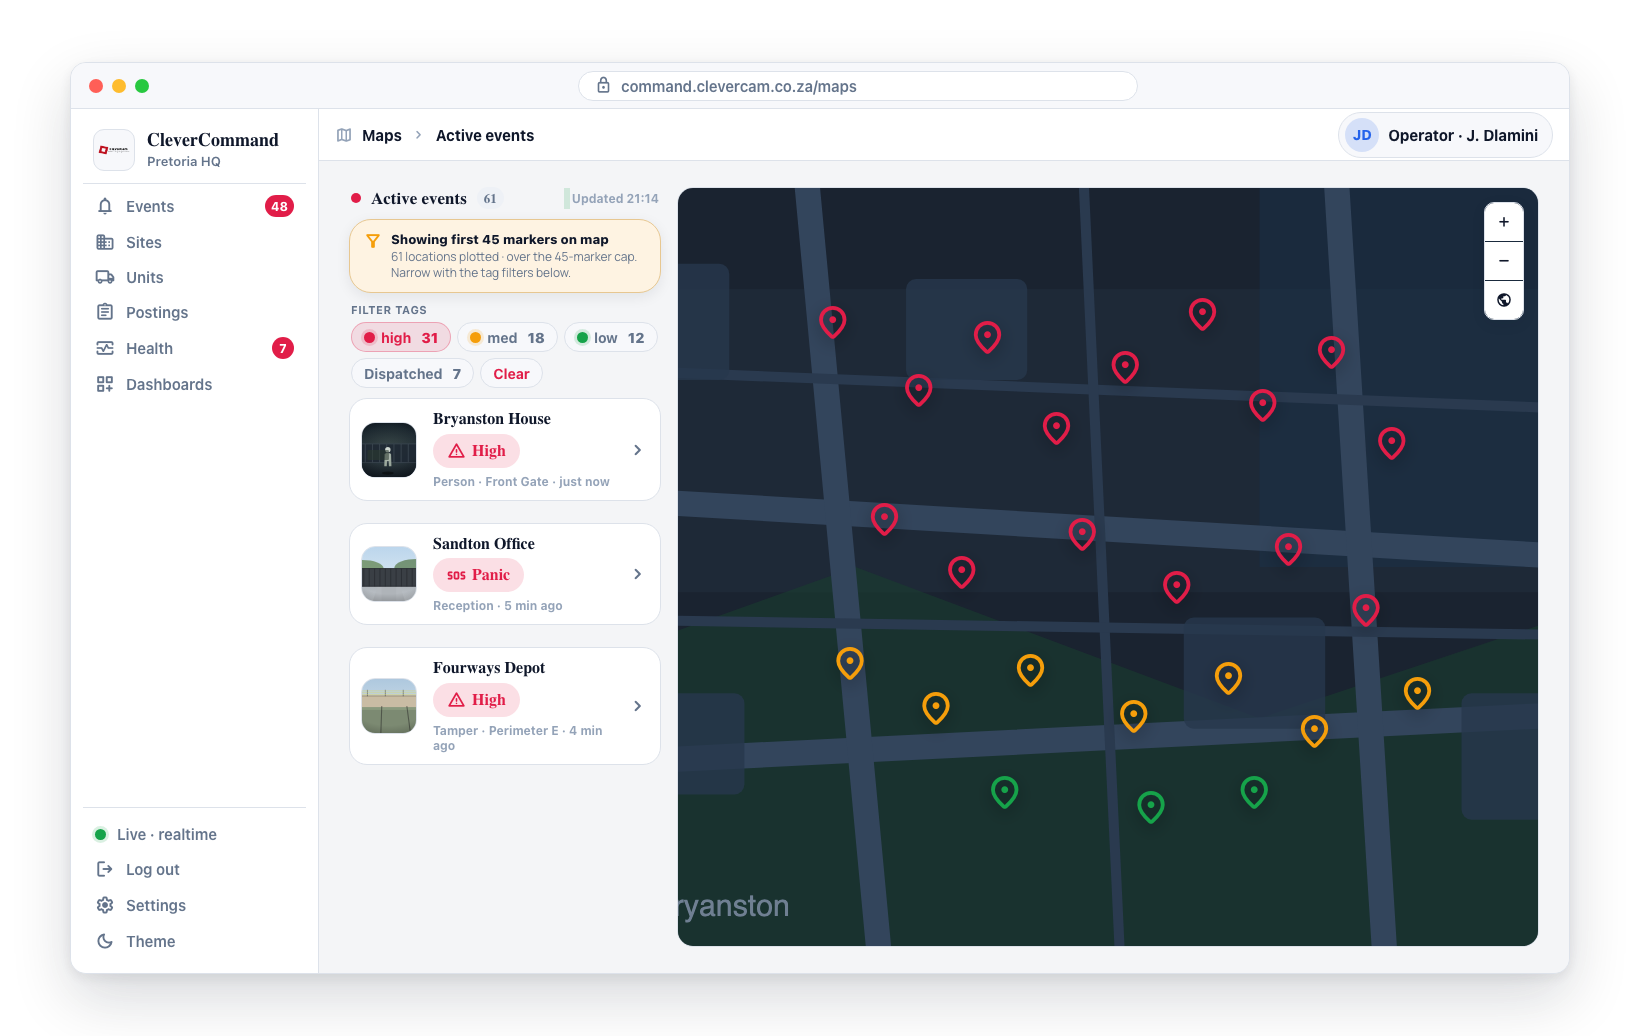Open the Units truck icon
Image resolution: width=1640 pixels, height=1036 pixels.
coord(105,277)
